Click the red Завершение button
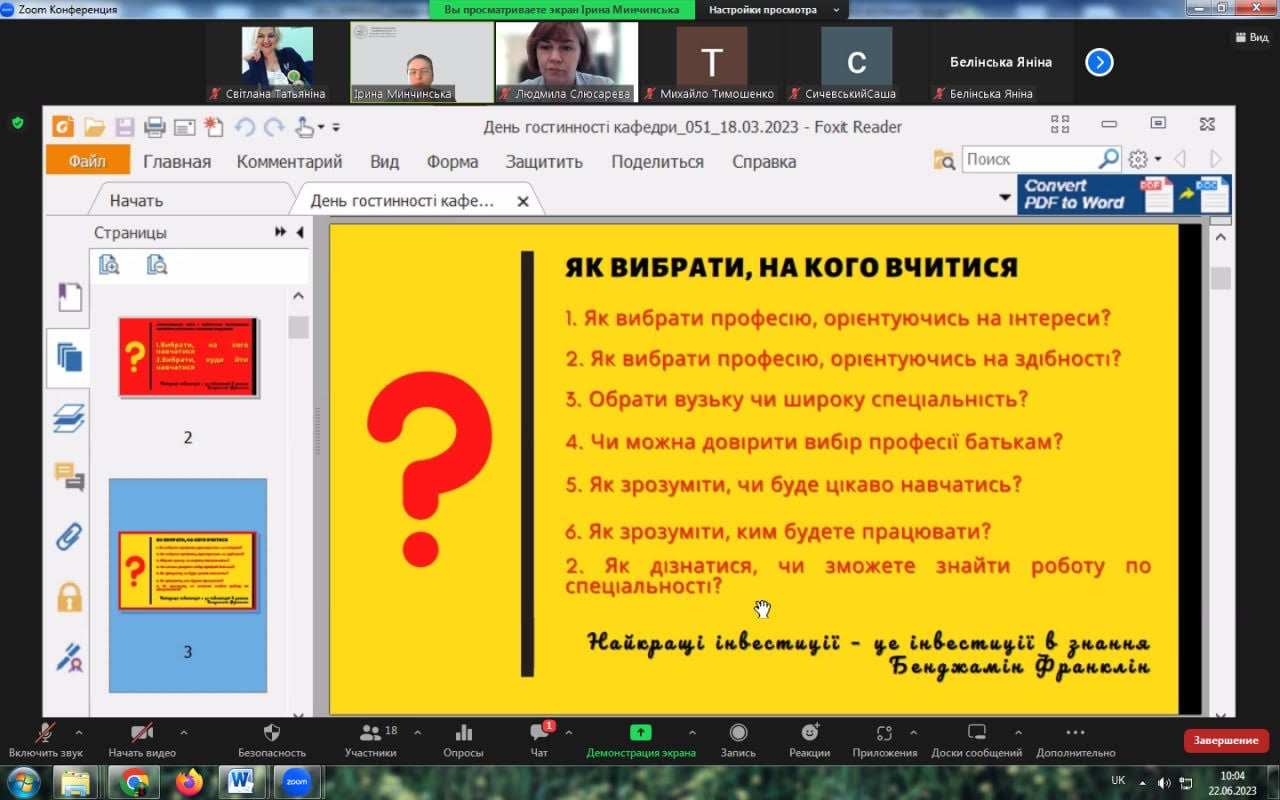The width and height of the screenshot is (1280, 800). click(1226, 740)
